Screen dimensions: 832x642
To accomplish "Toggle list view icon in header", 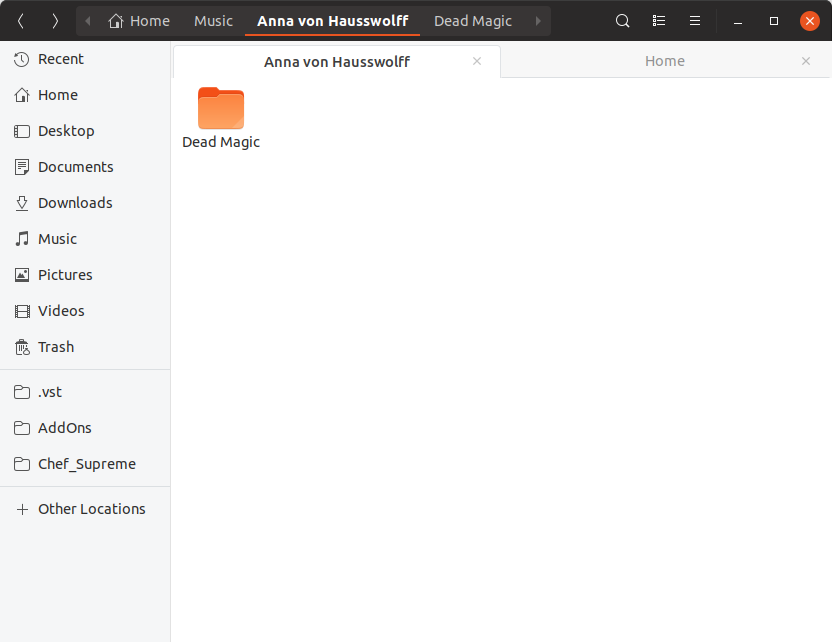I will point(658,21).
